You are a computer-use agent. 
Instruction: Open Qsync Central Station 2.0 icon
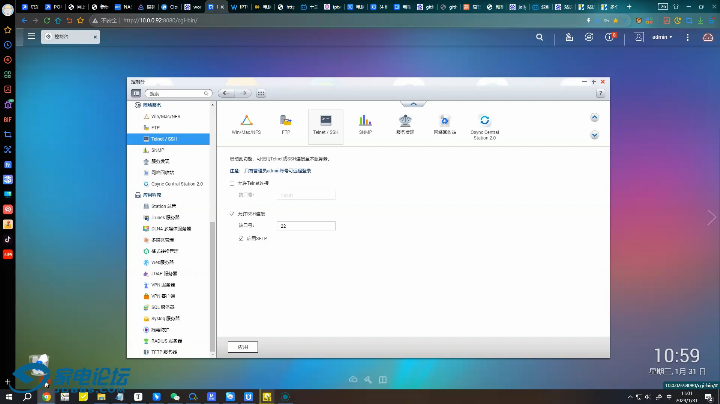(x=484, y=127)
